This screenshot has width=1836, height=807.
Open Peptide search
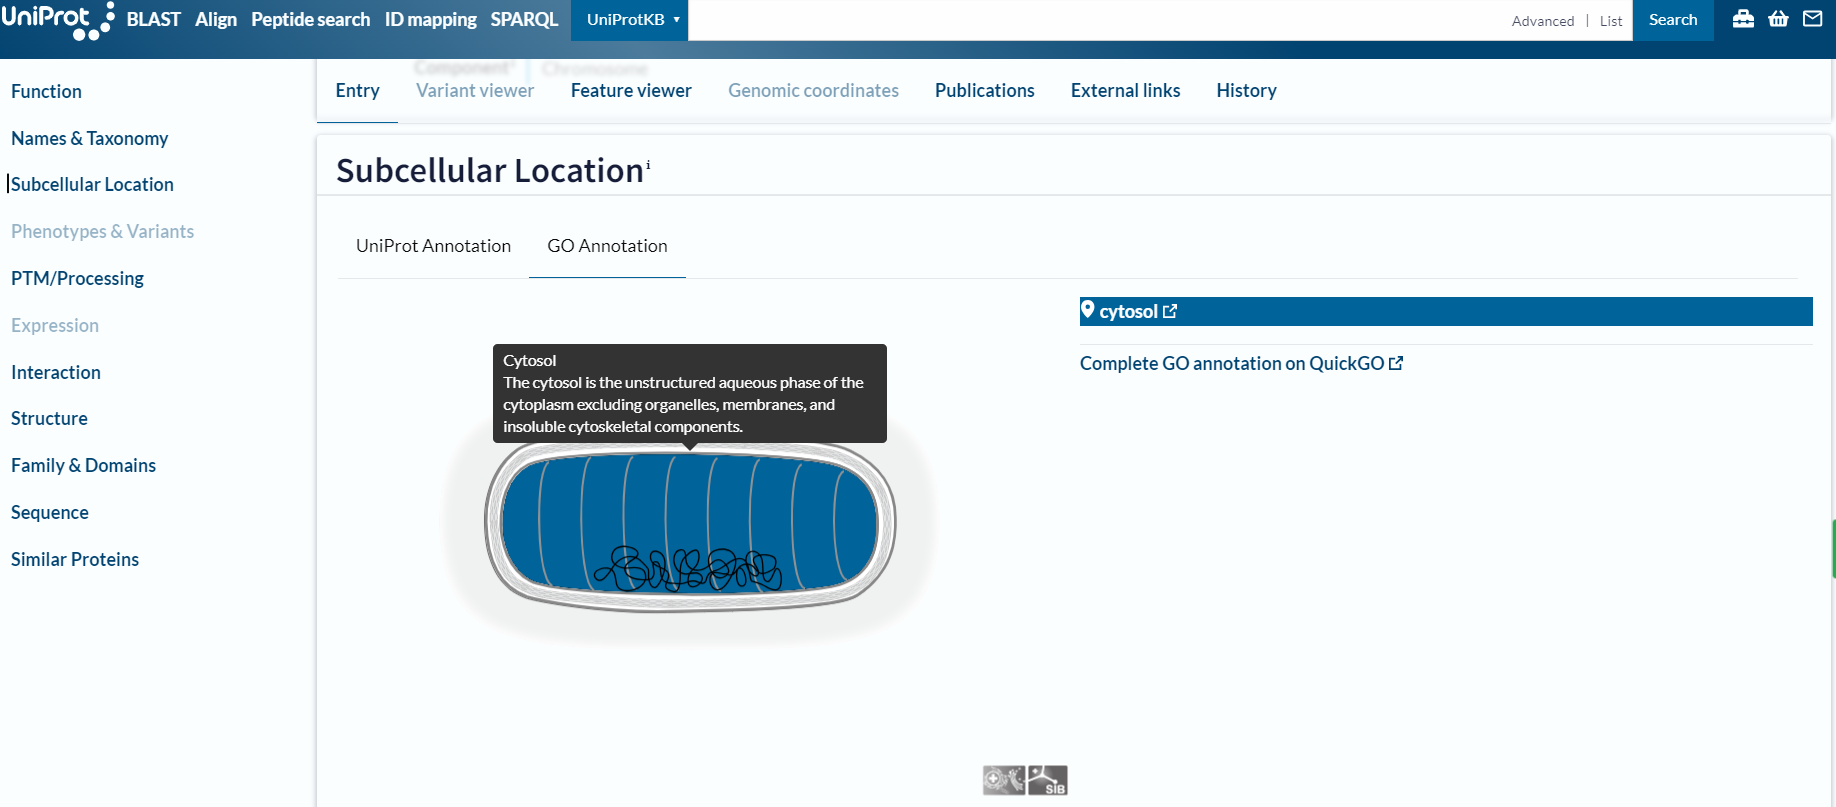[x=310, y=20]
